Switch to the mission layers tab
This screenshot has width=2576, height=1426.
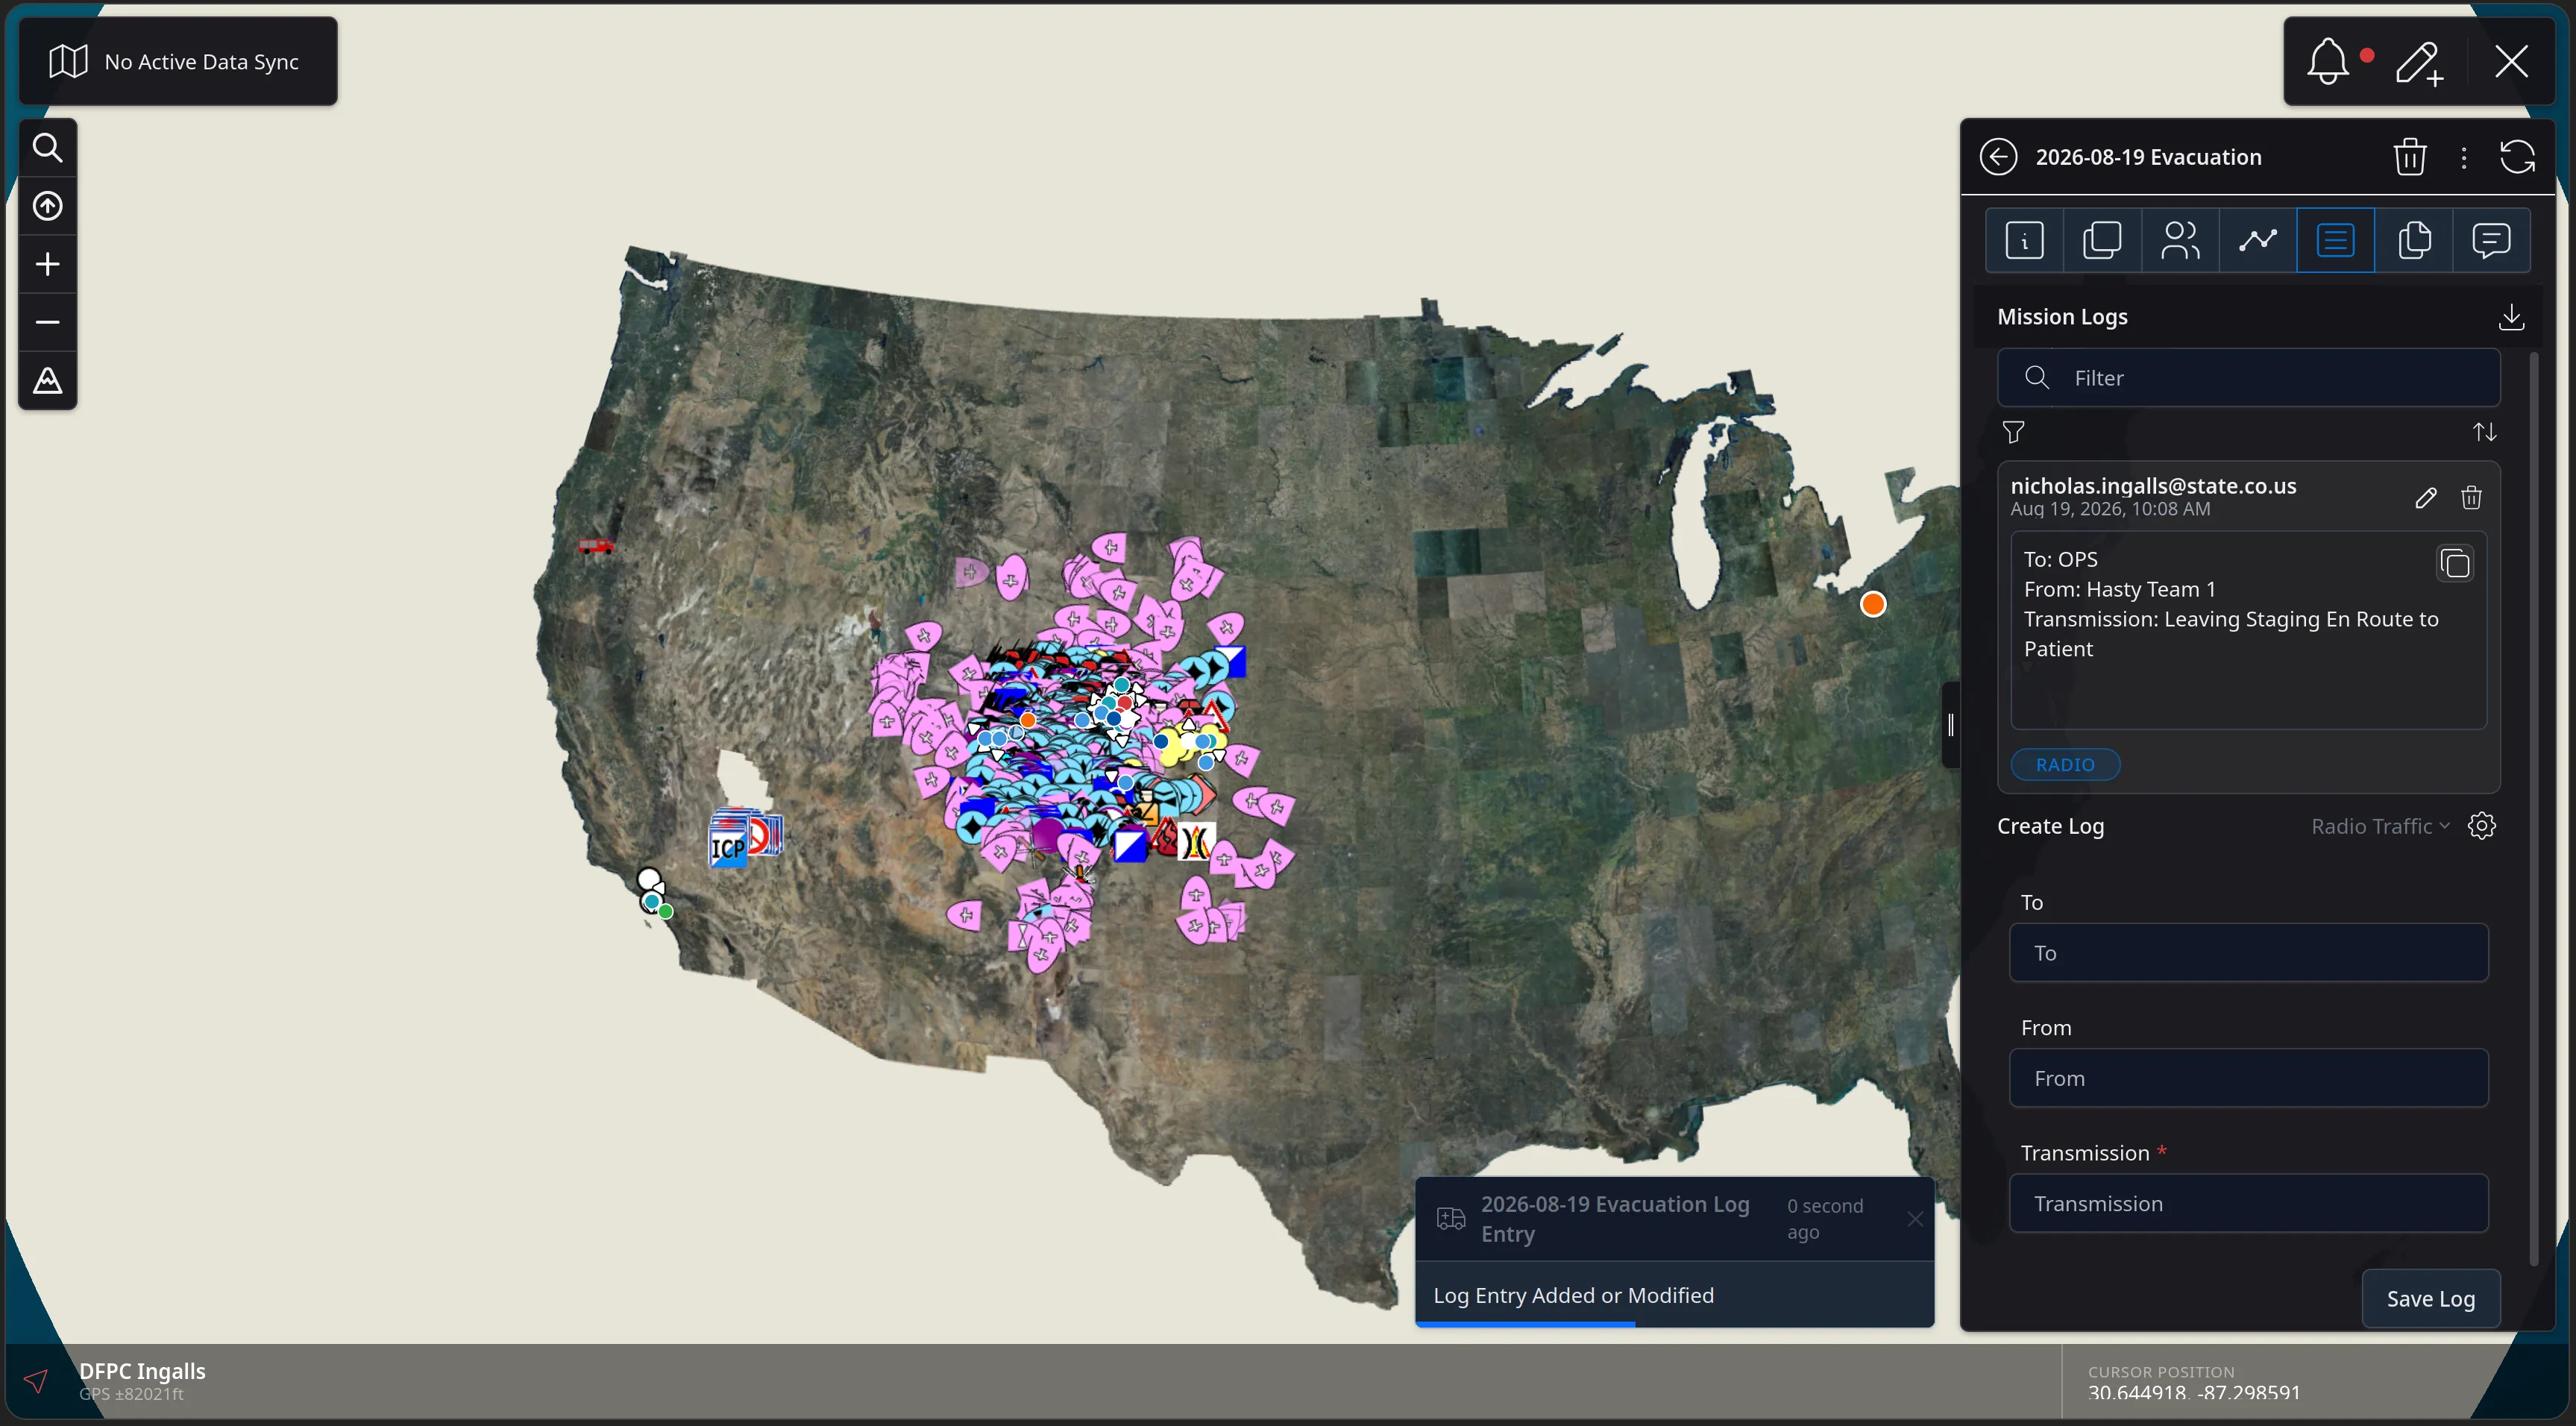coord(2102,240)
